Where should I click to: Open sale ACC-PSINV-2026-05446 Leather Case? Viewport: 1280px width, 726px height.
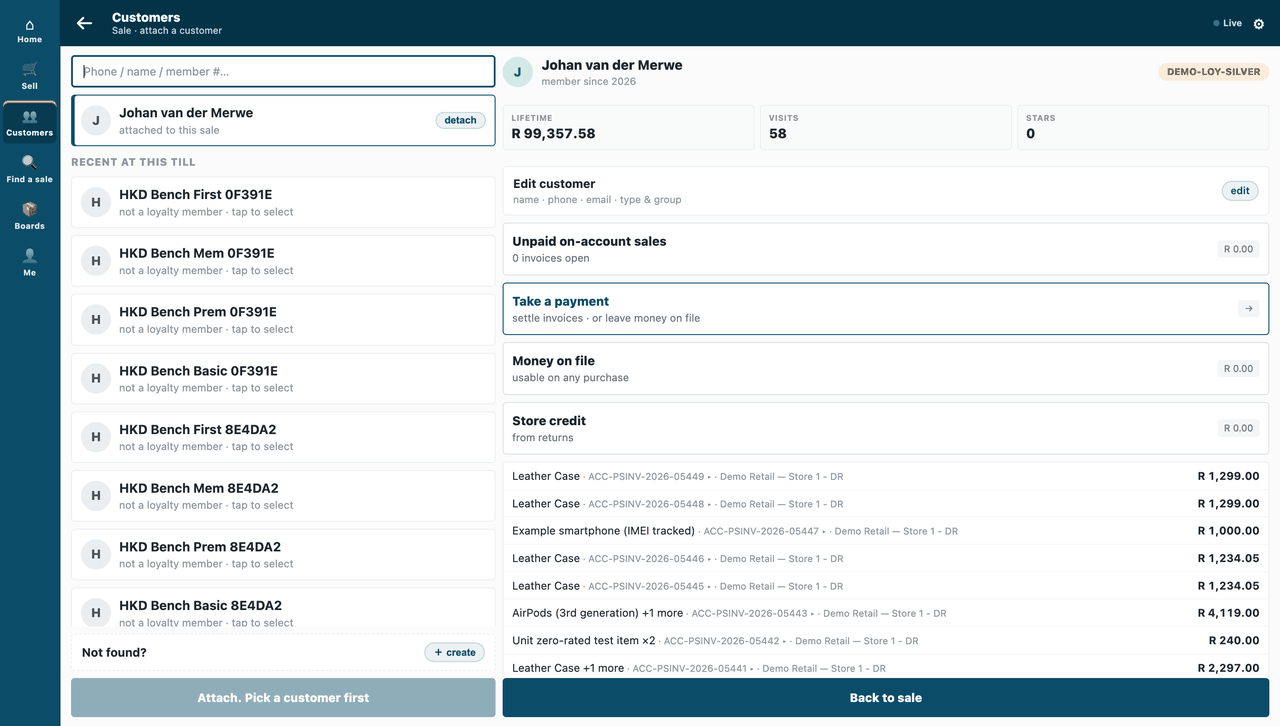pos(886,559)
